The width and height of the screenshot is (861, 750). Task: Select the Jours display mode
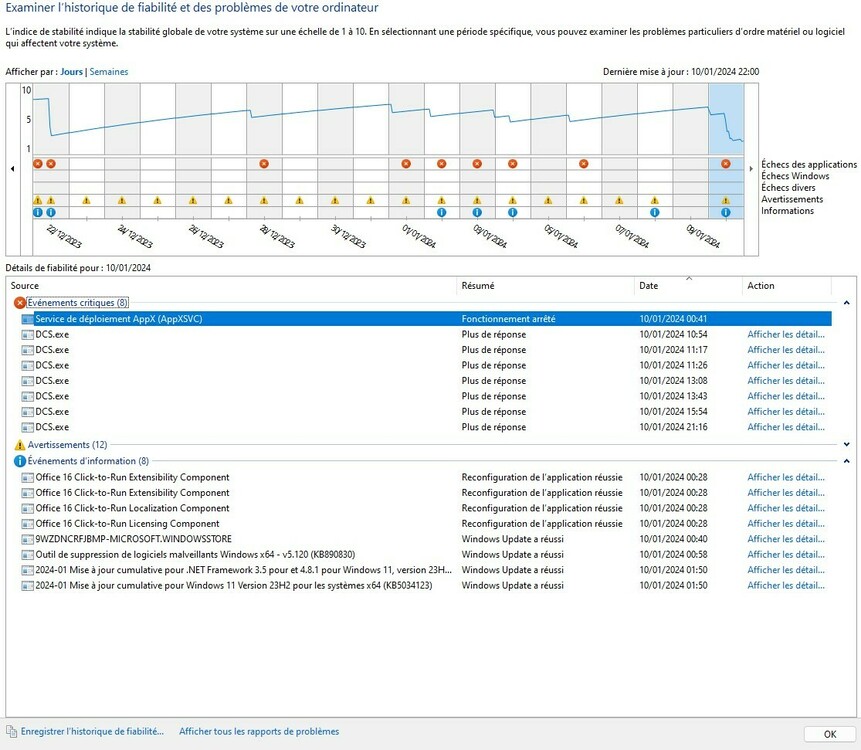[x=70, y=71]
